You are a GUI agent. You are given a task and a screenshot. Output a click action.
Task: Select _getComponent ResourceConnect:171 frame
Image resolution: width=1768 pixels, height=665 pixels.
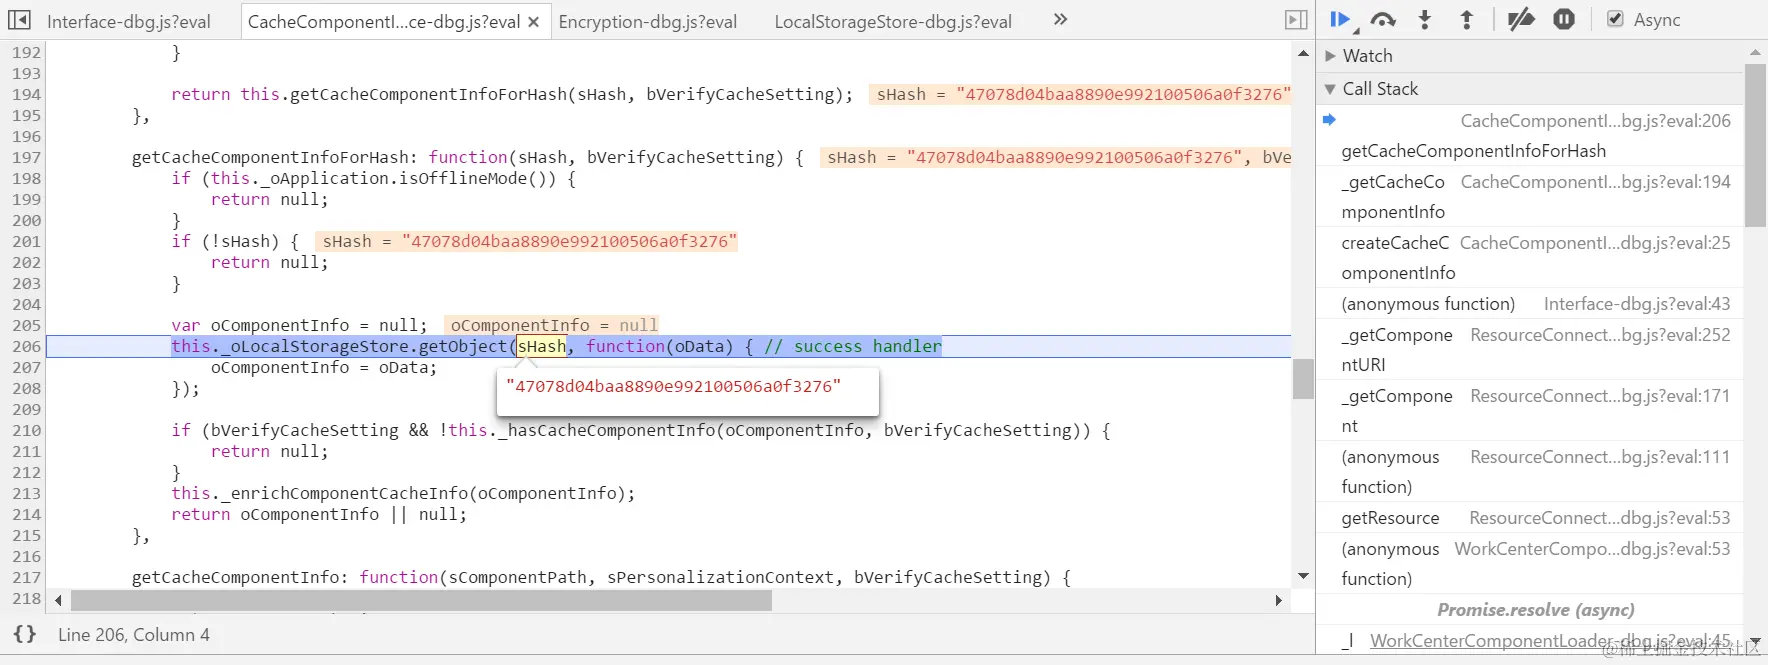click(1530, 411)
